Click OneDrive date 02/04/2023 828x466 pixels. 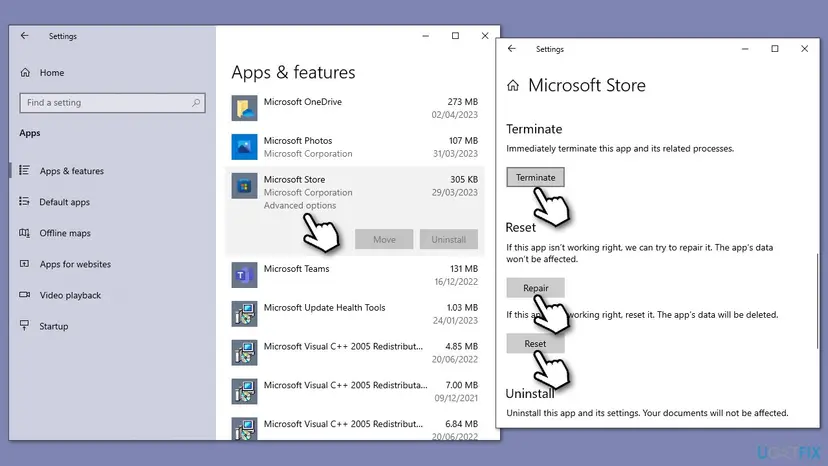coord(454,115)
